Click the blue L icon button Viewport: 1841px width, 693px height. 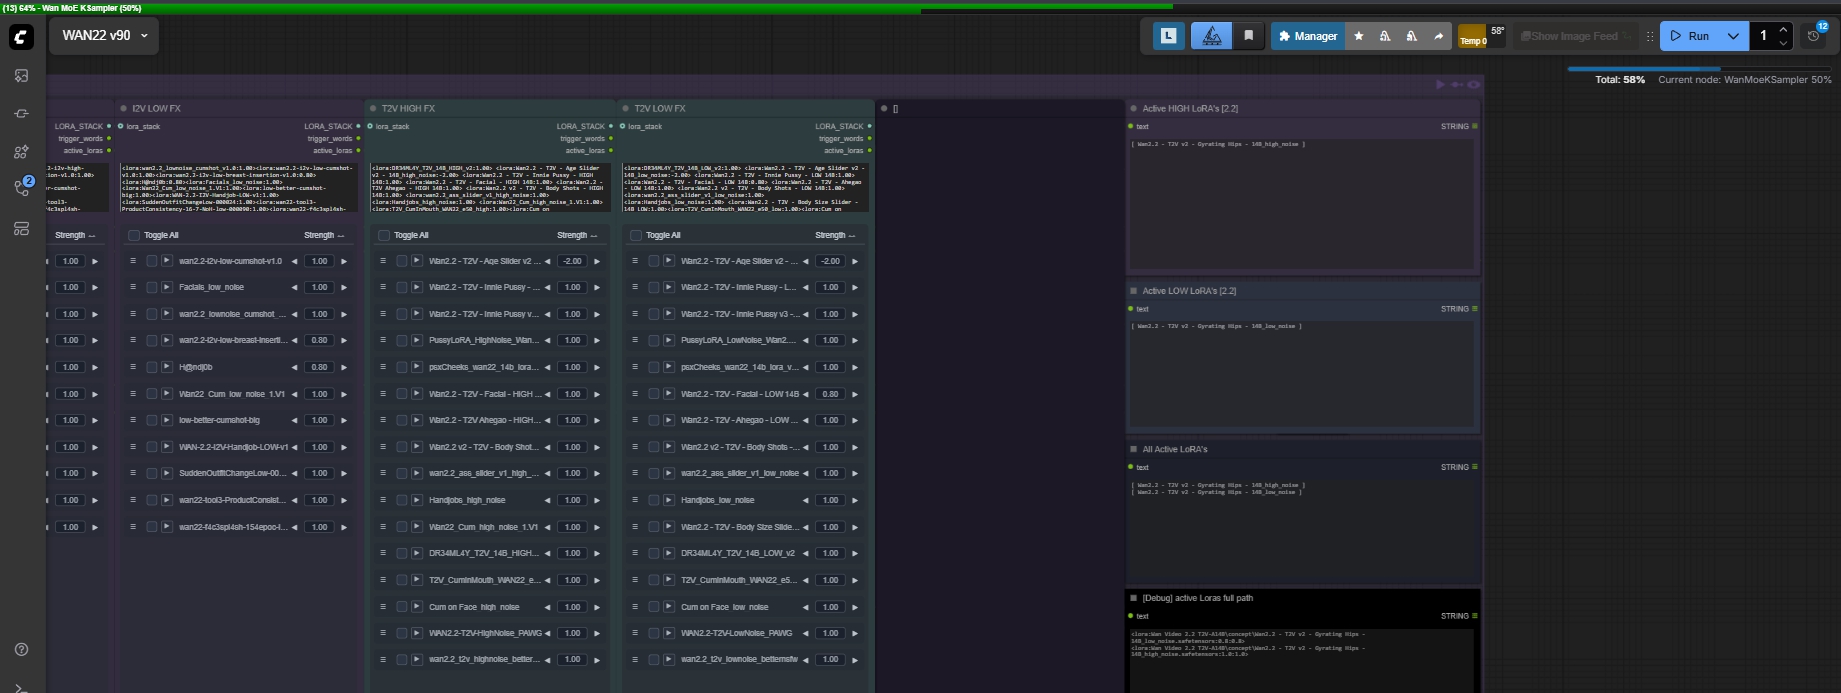(1168, 36)
